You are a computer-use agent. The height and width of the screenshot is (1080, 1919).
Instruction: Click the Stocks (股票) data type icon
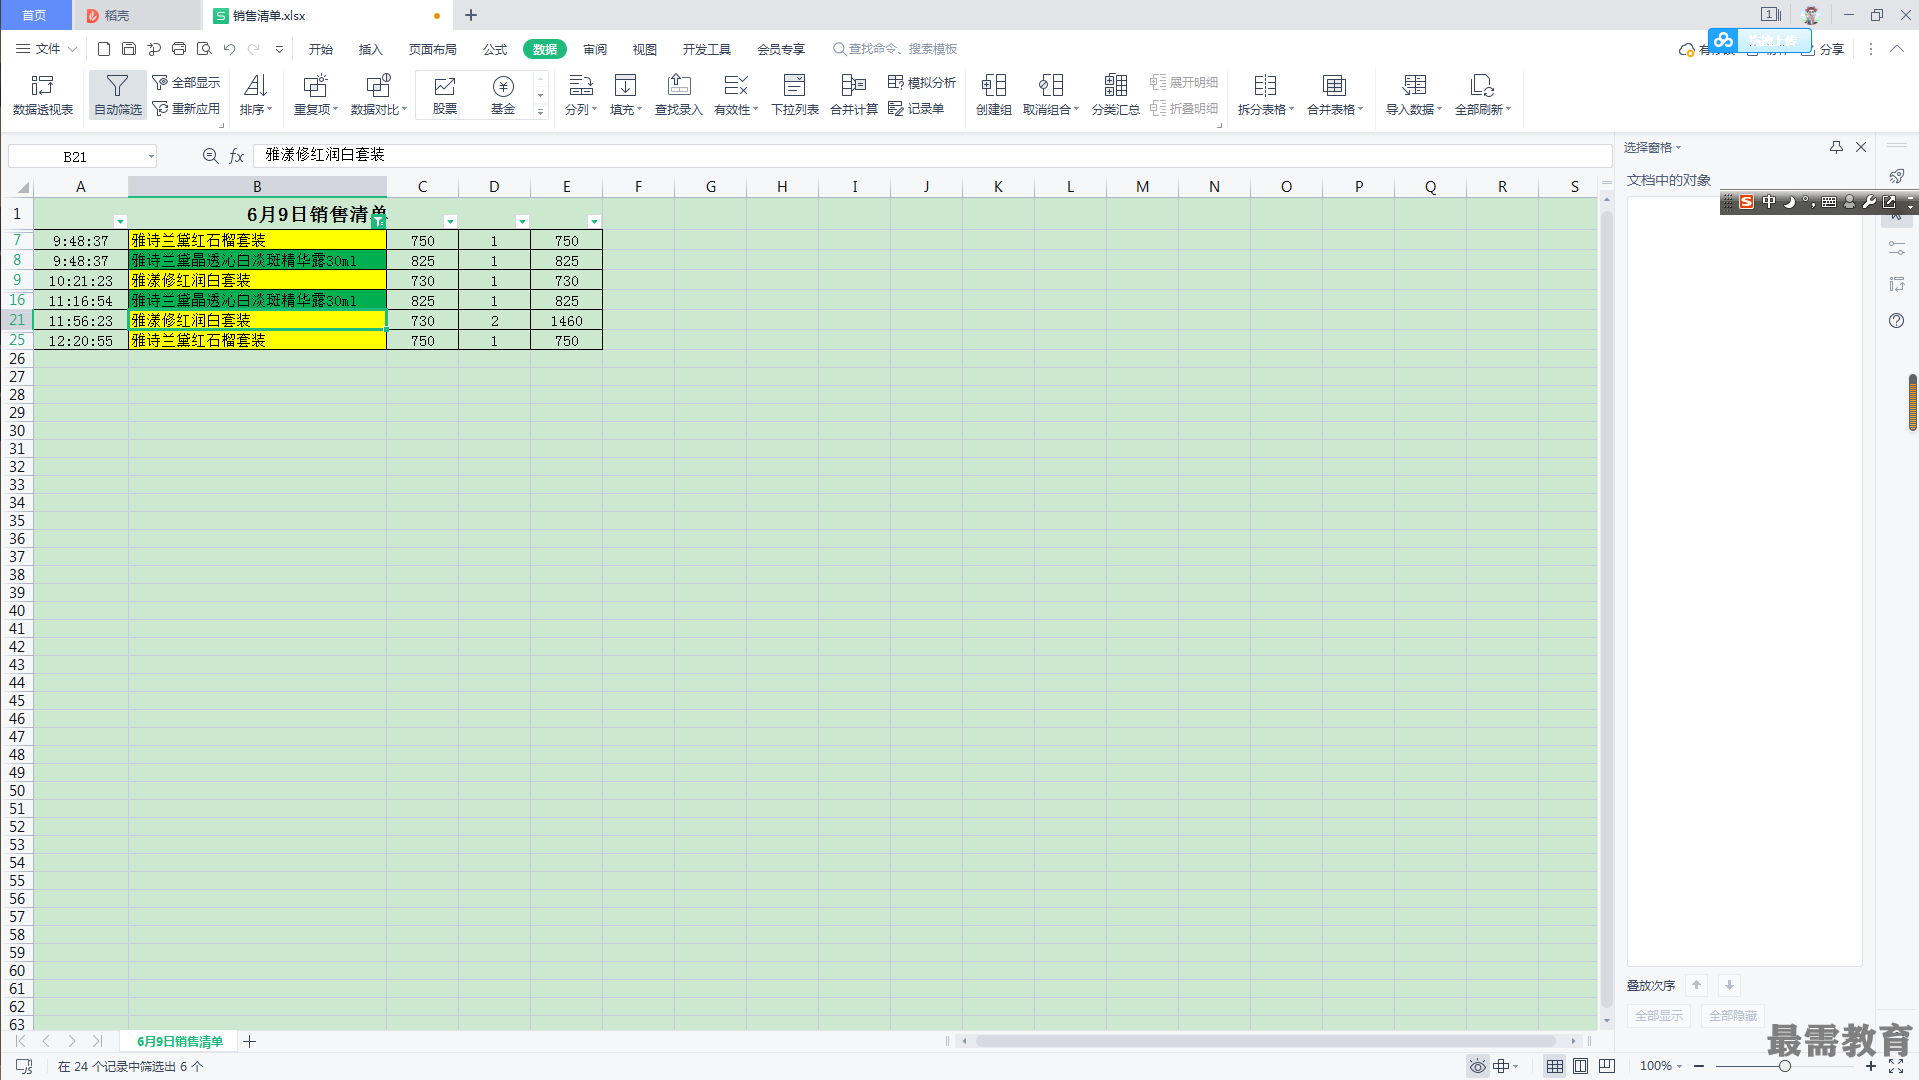click(445, 95)
